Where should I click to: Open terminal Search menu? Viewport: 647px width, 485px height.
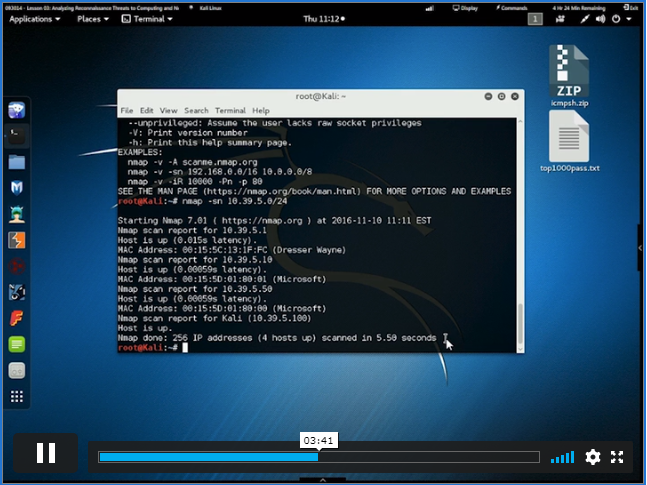[x=196, y=111]
